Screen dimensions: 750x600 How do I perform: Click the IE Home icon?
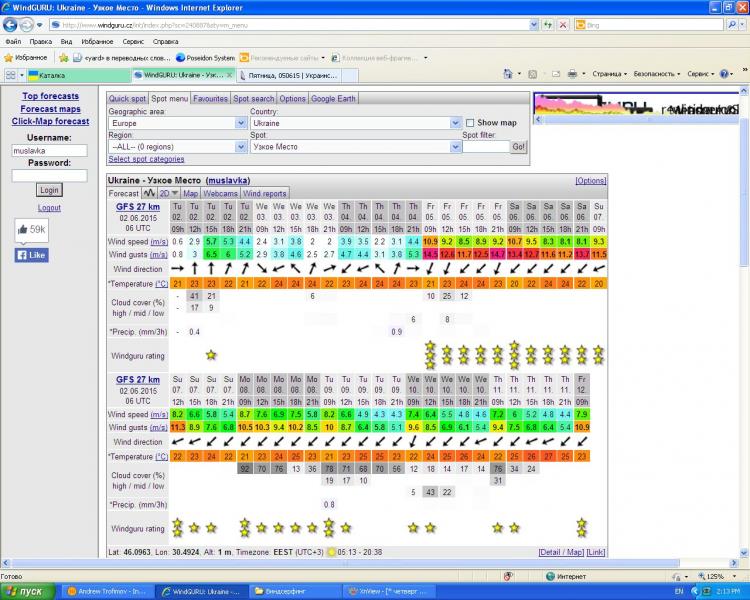[508, 74]
